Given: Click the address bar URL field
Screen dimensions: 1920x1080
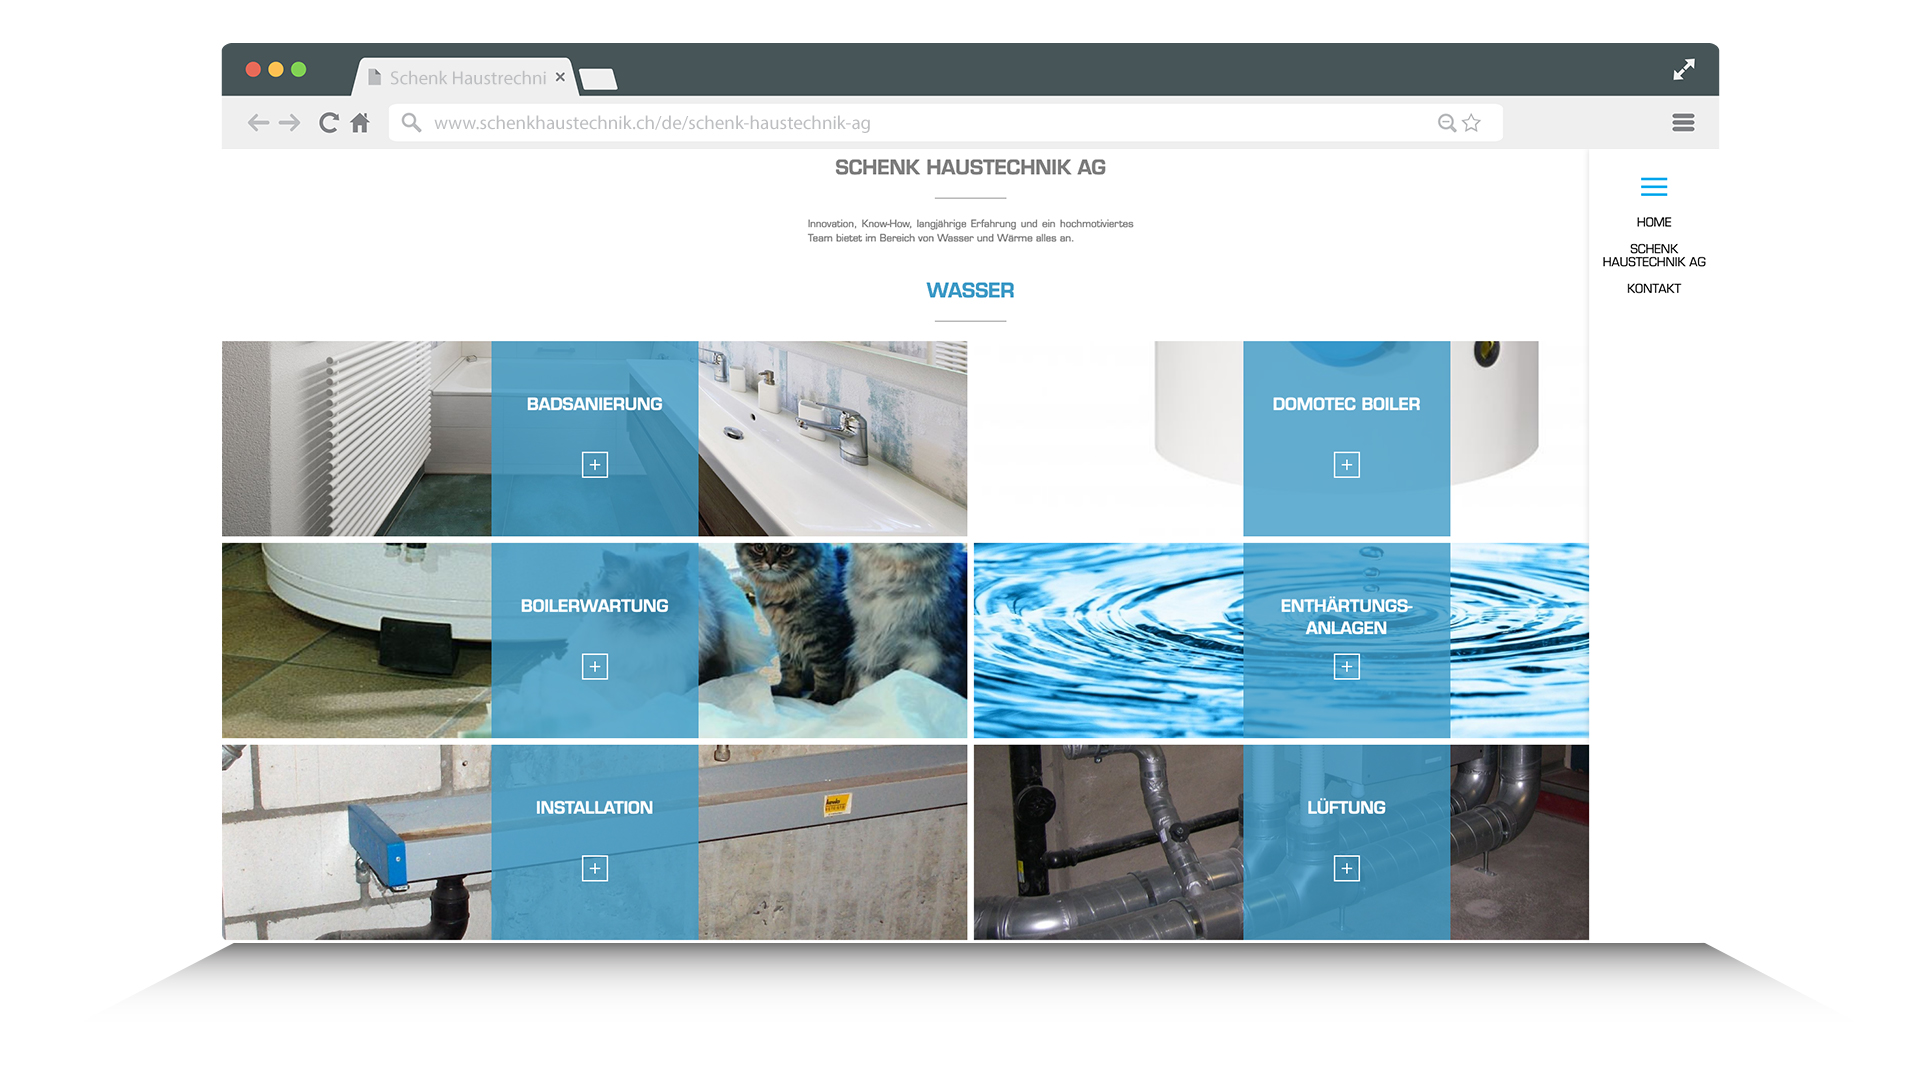Looking at the screenshot, I should (x=945, y=123).
